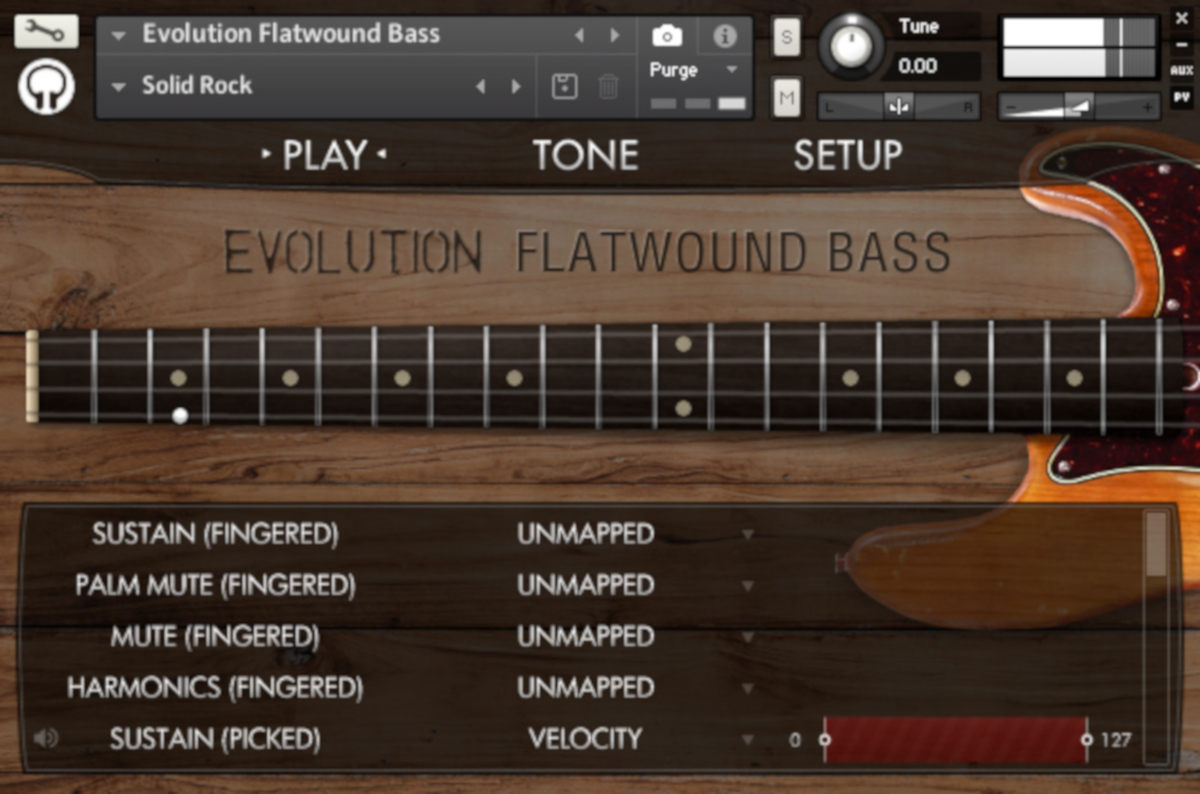Select previous snapshot before Solid Rock
This screenshot has height=794, width=1200.
(480, 86)
